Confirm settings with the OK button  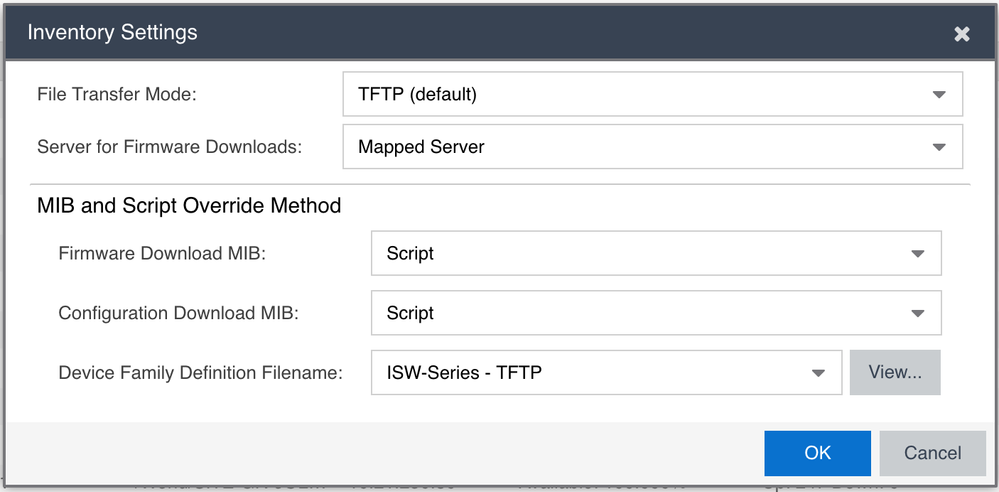click(x=817, y=453)
